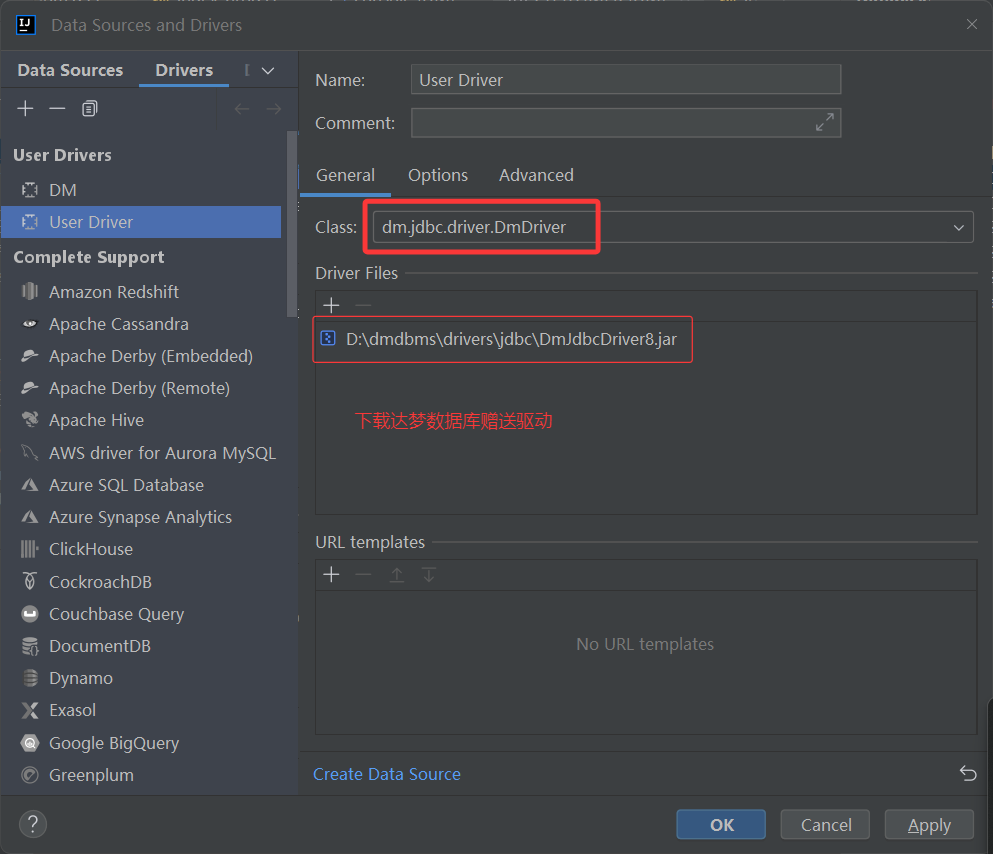Click the Apache Cassandra eye icon
The width and height of the screenshot is (993, 854).
[30, 323]
